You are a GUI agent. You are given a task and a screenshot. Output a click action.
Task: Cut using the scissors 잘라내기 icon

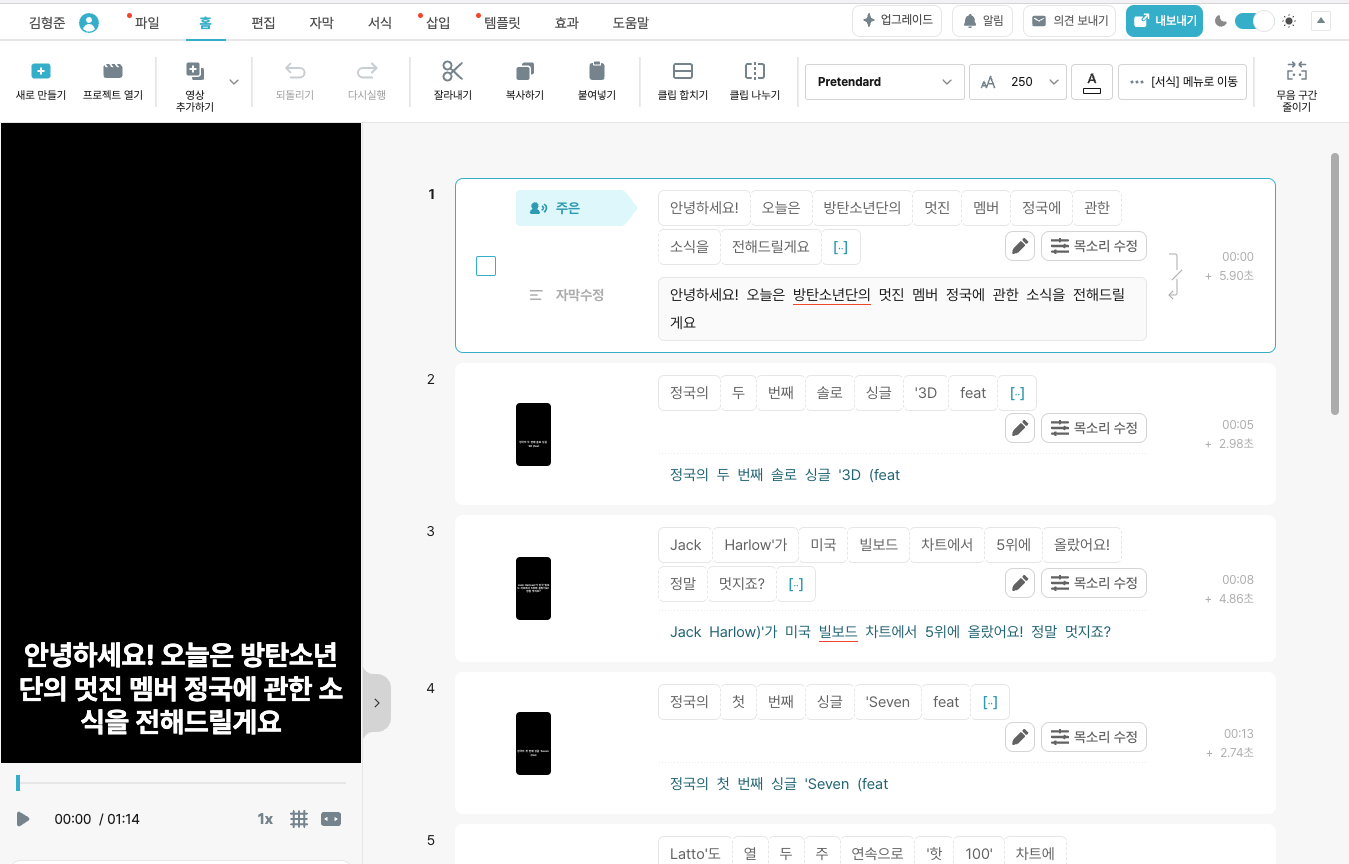coord(453,71)
